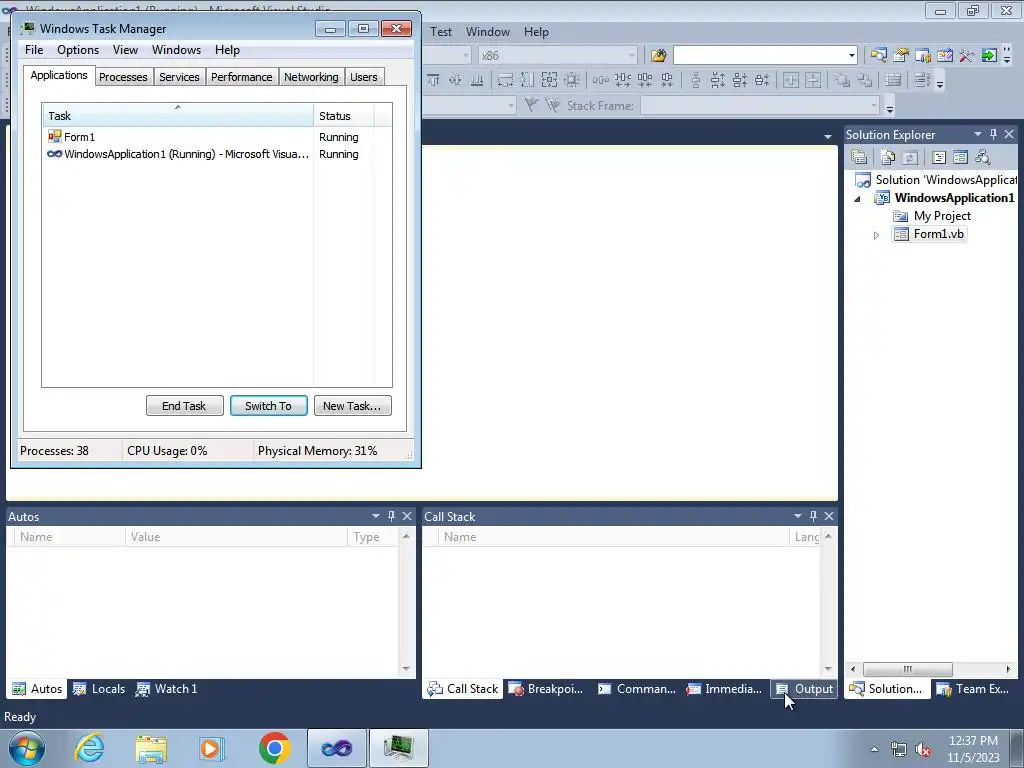Open the Test menu in Visual Studio

[x=441, y=31]
